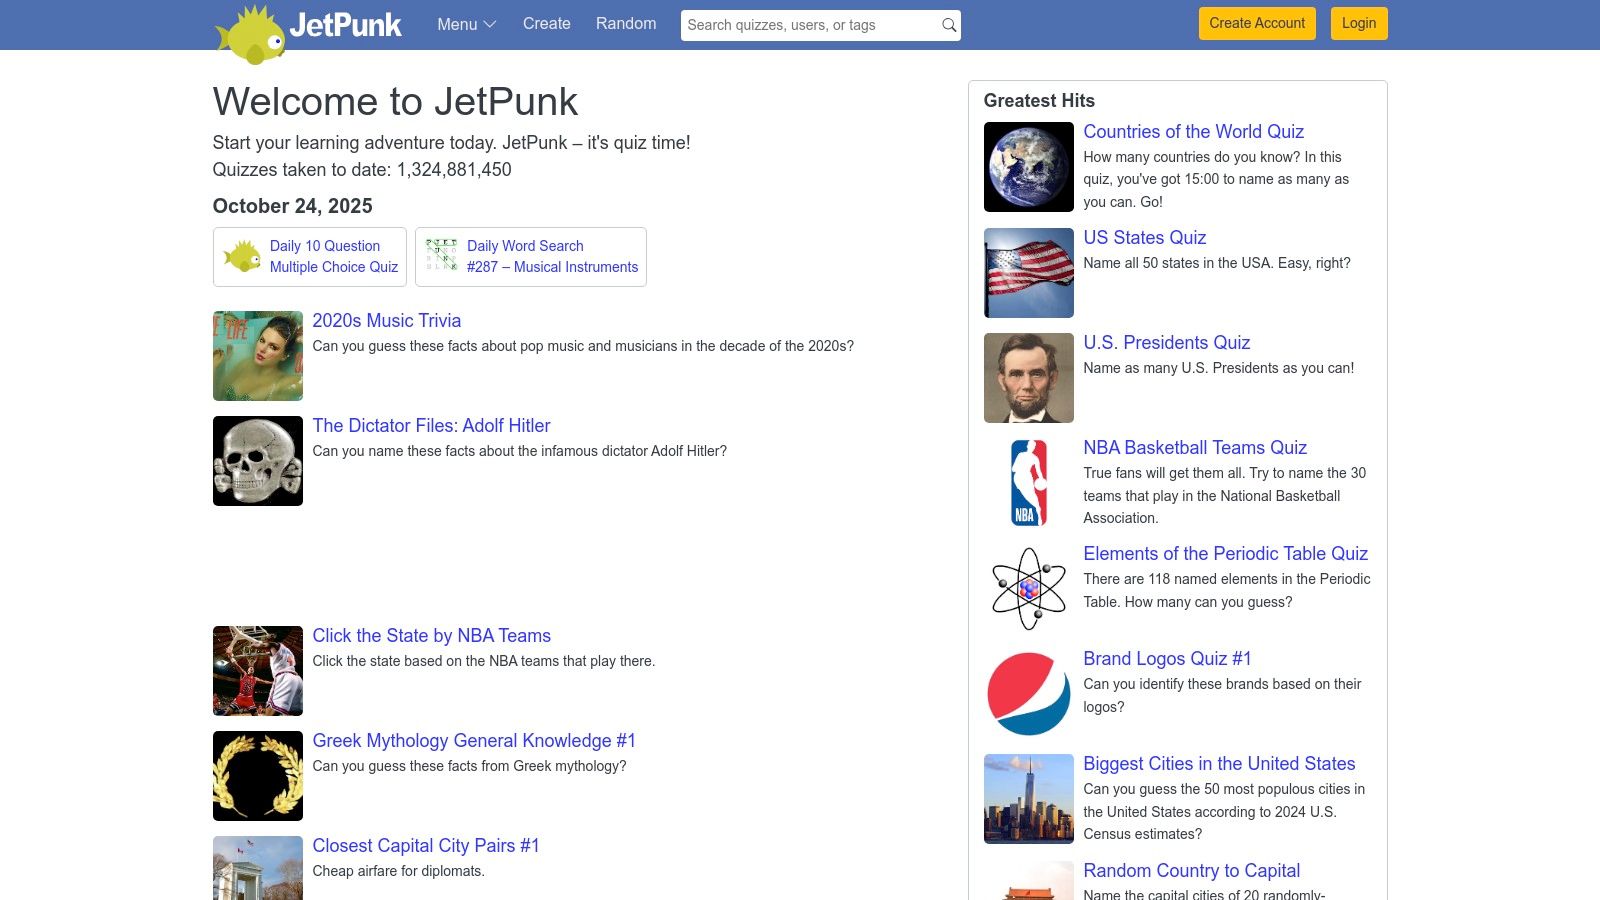Click Create in the top navigation
1600x900 pixels.
(x=546, y=23)
